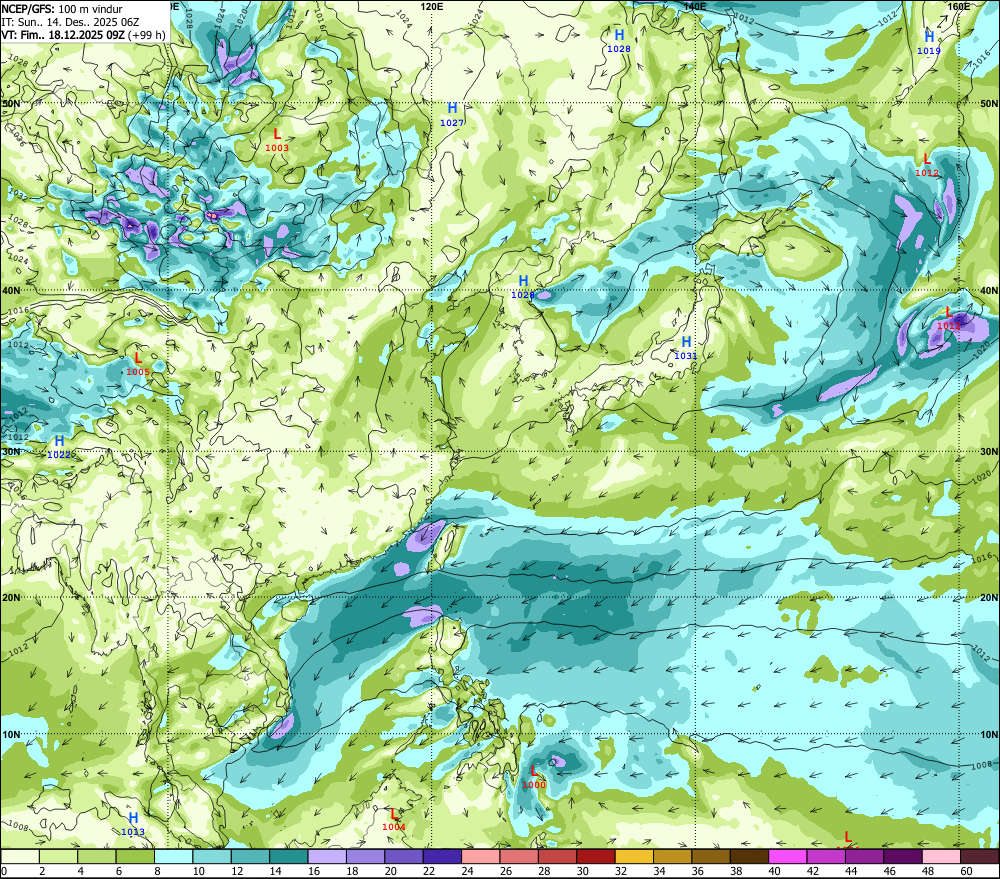Pick the dark teal 14–16 legend swatch

point(289,856)
